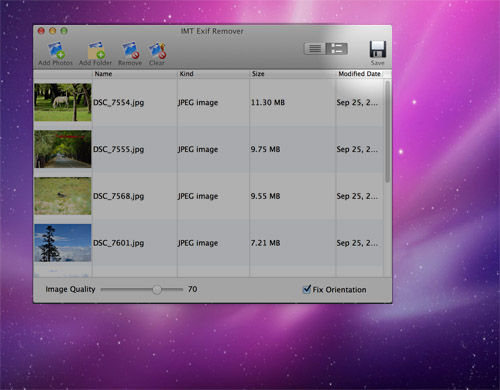Click the 11.30 MB size cell

[268, 102]
